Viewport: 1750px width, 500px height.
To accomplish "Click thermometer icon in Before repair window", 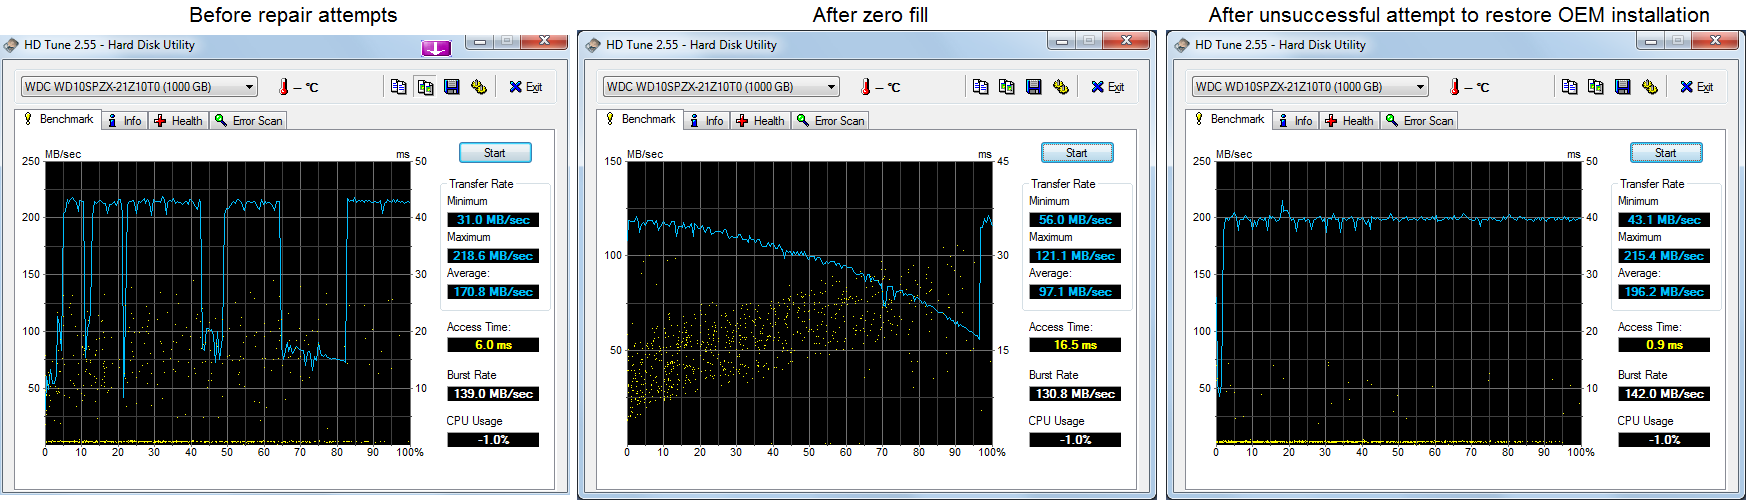I will (x=284, y=87).
